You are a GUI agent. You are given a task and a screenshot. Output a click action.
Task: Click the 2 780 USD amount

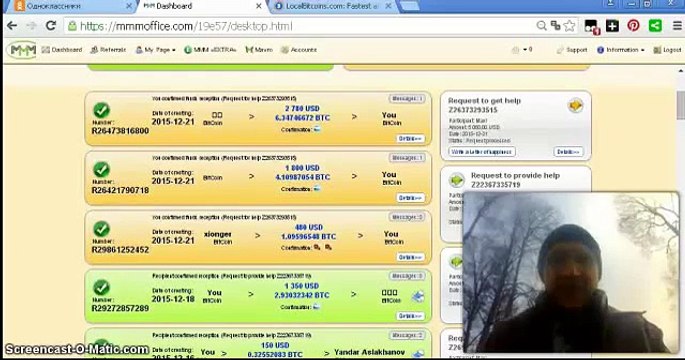(302, 108)
